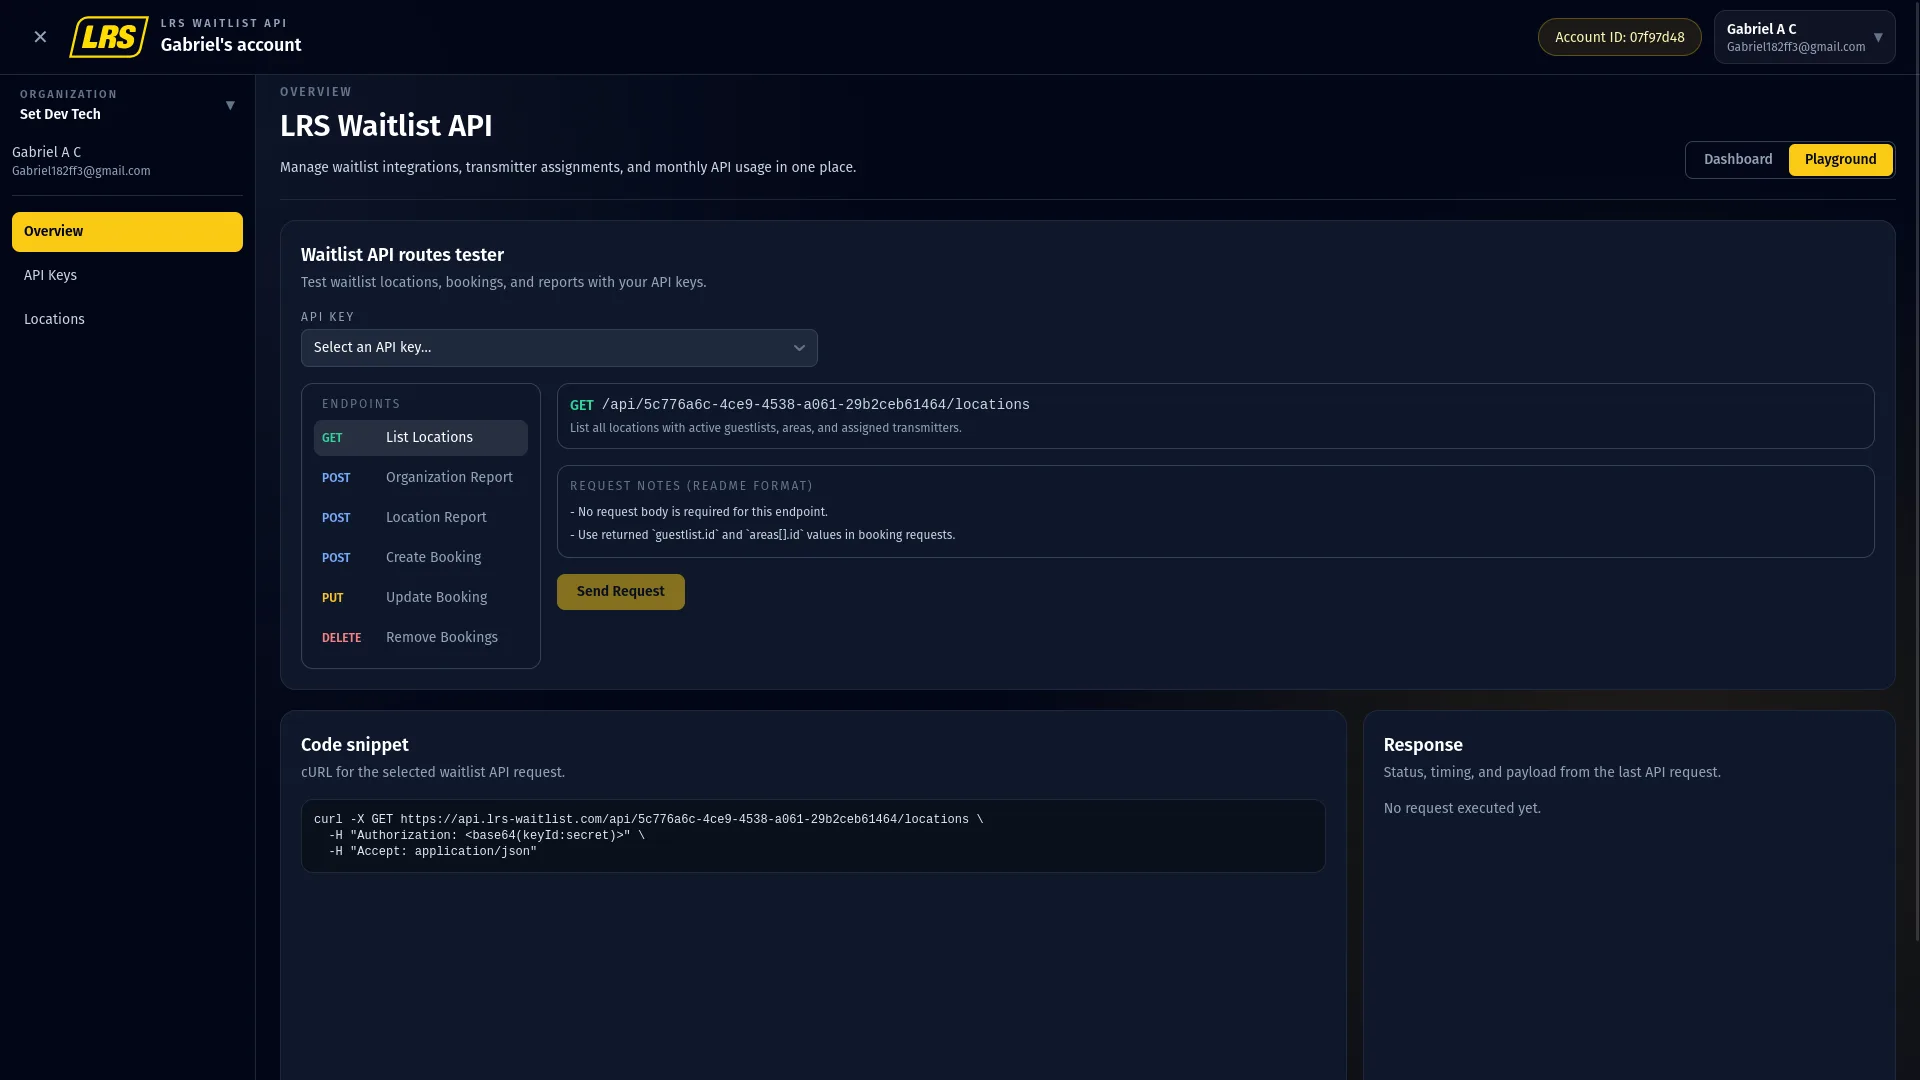Screen dimensions: 1920x1080
Task: Open the Gabriel A C account menu
Action: (1804, 37)
